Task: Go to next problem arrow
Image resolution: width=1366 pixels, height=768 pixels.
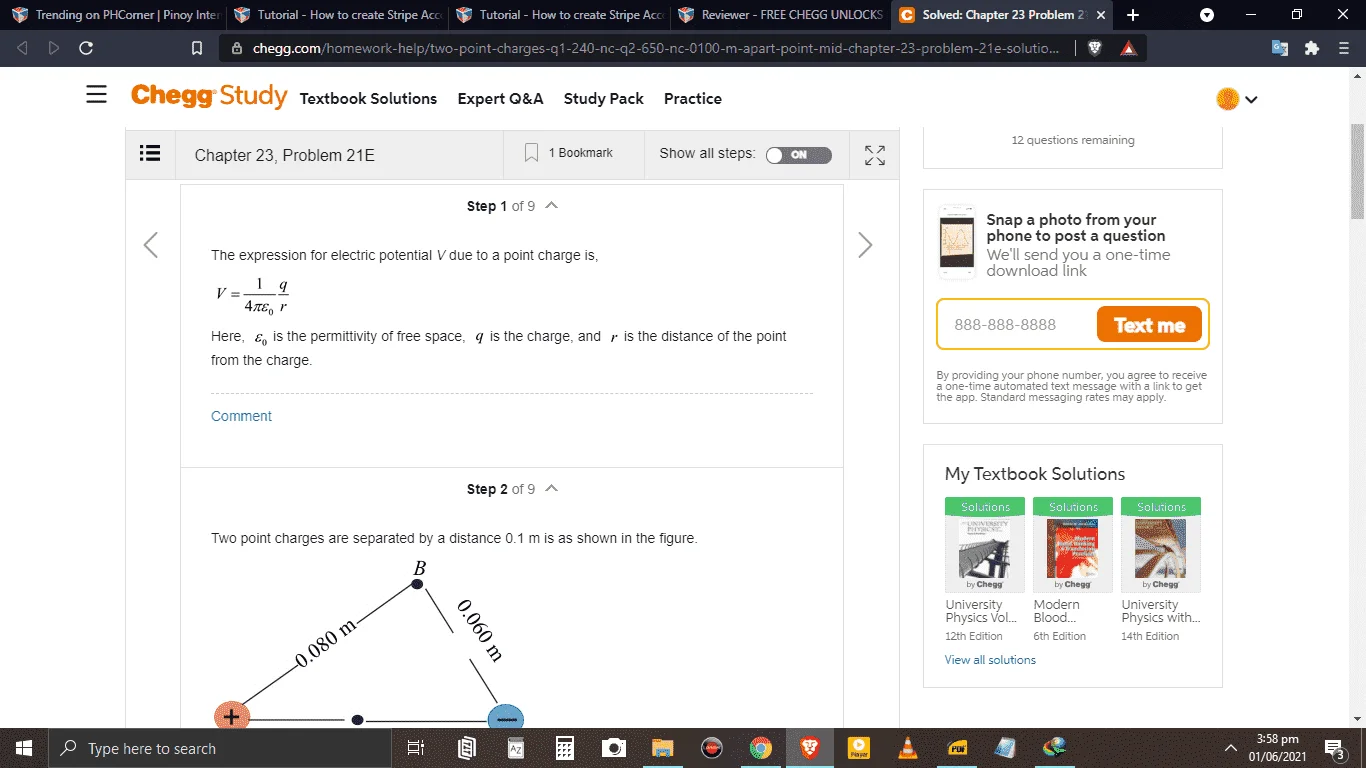Action: [865, 245]
